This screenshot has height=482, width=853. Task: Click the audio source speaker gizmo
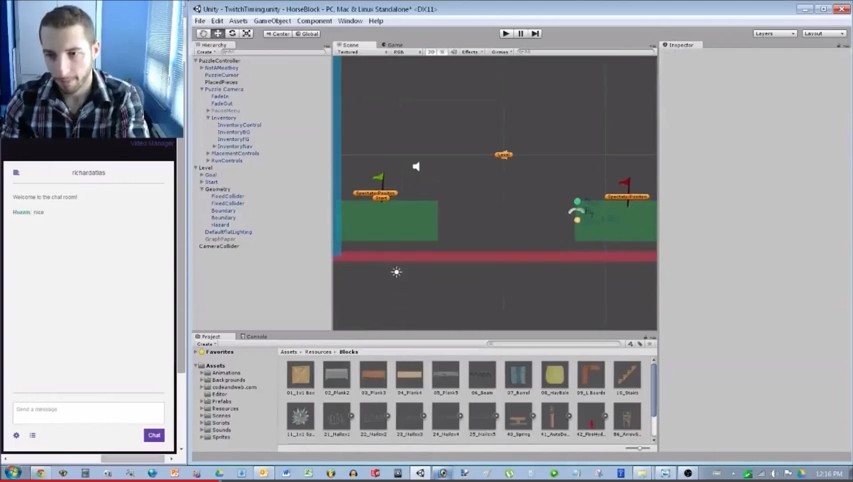tap(416, 166)
